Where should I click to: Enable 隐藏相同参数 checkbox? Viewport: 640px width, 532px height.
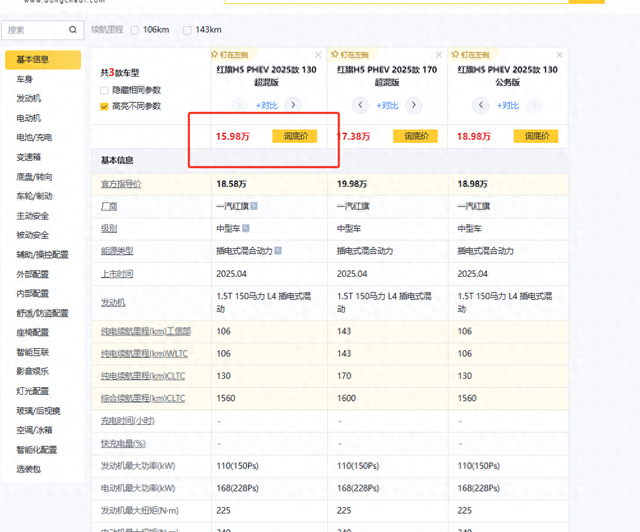tap(104, 90)
